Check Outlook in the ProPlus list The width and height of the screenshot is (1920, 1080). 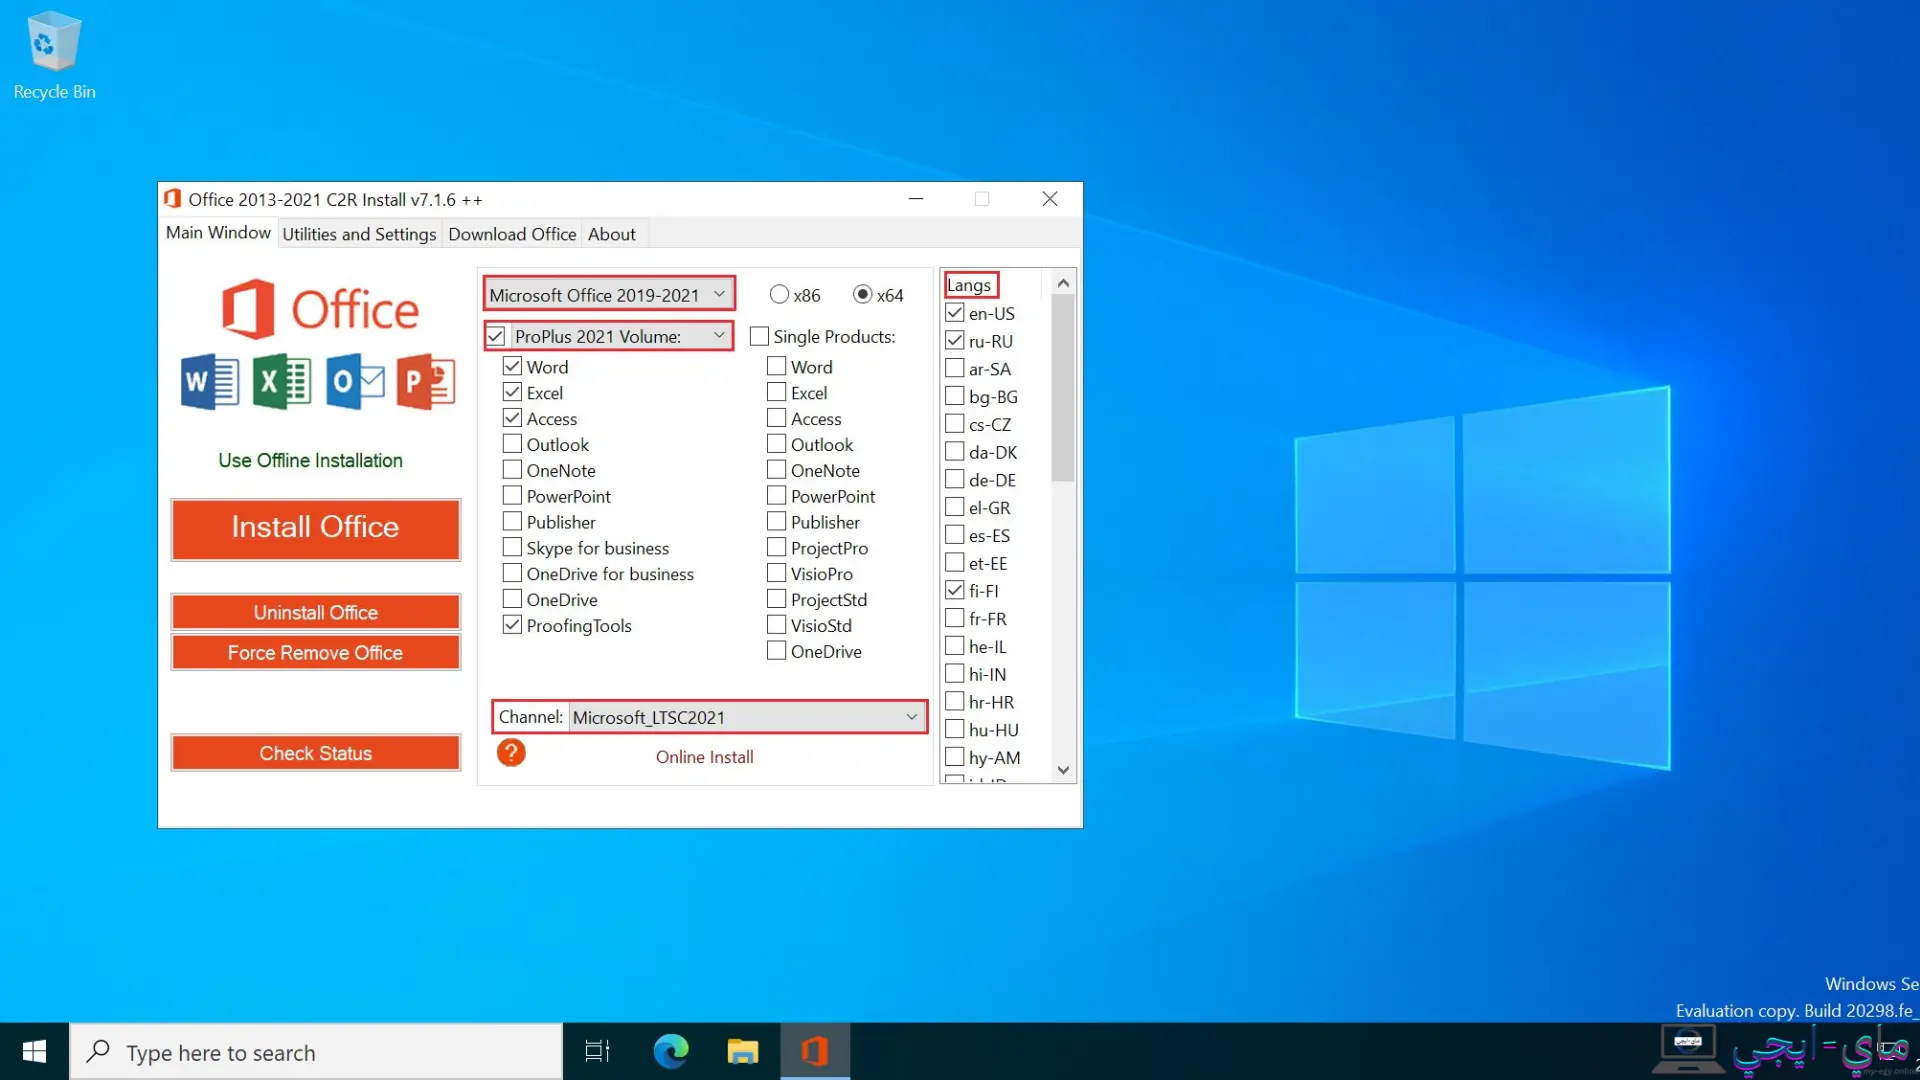pos(512,444)
